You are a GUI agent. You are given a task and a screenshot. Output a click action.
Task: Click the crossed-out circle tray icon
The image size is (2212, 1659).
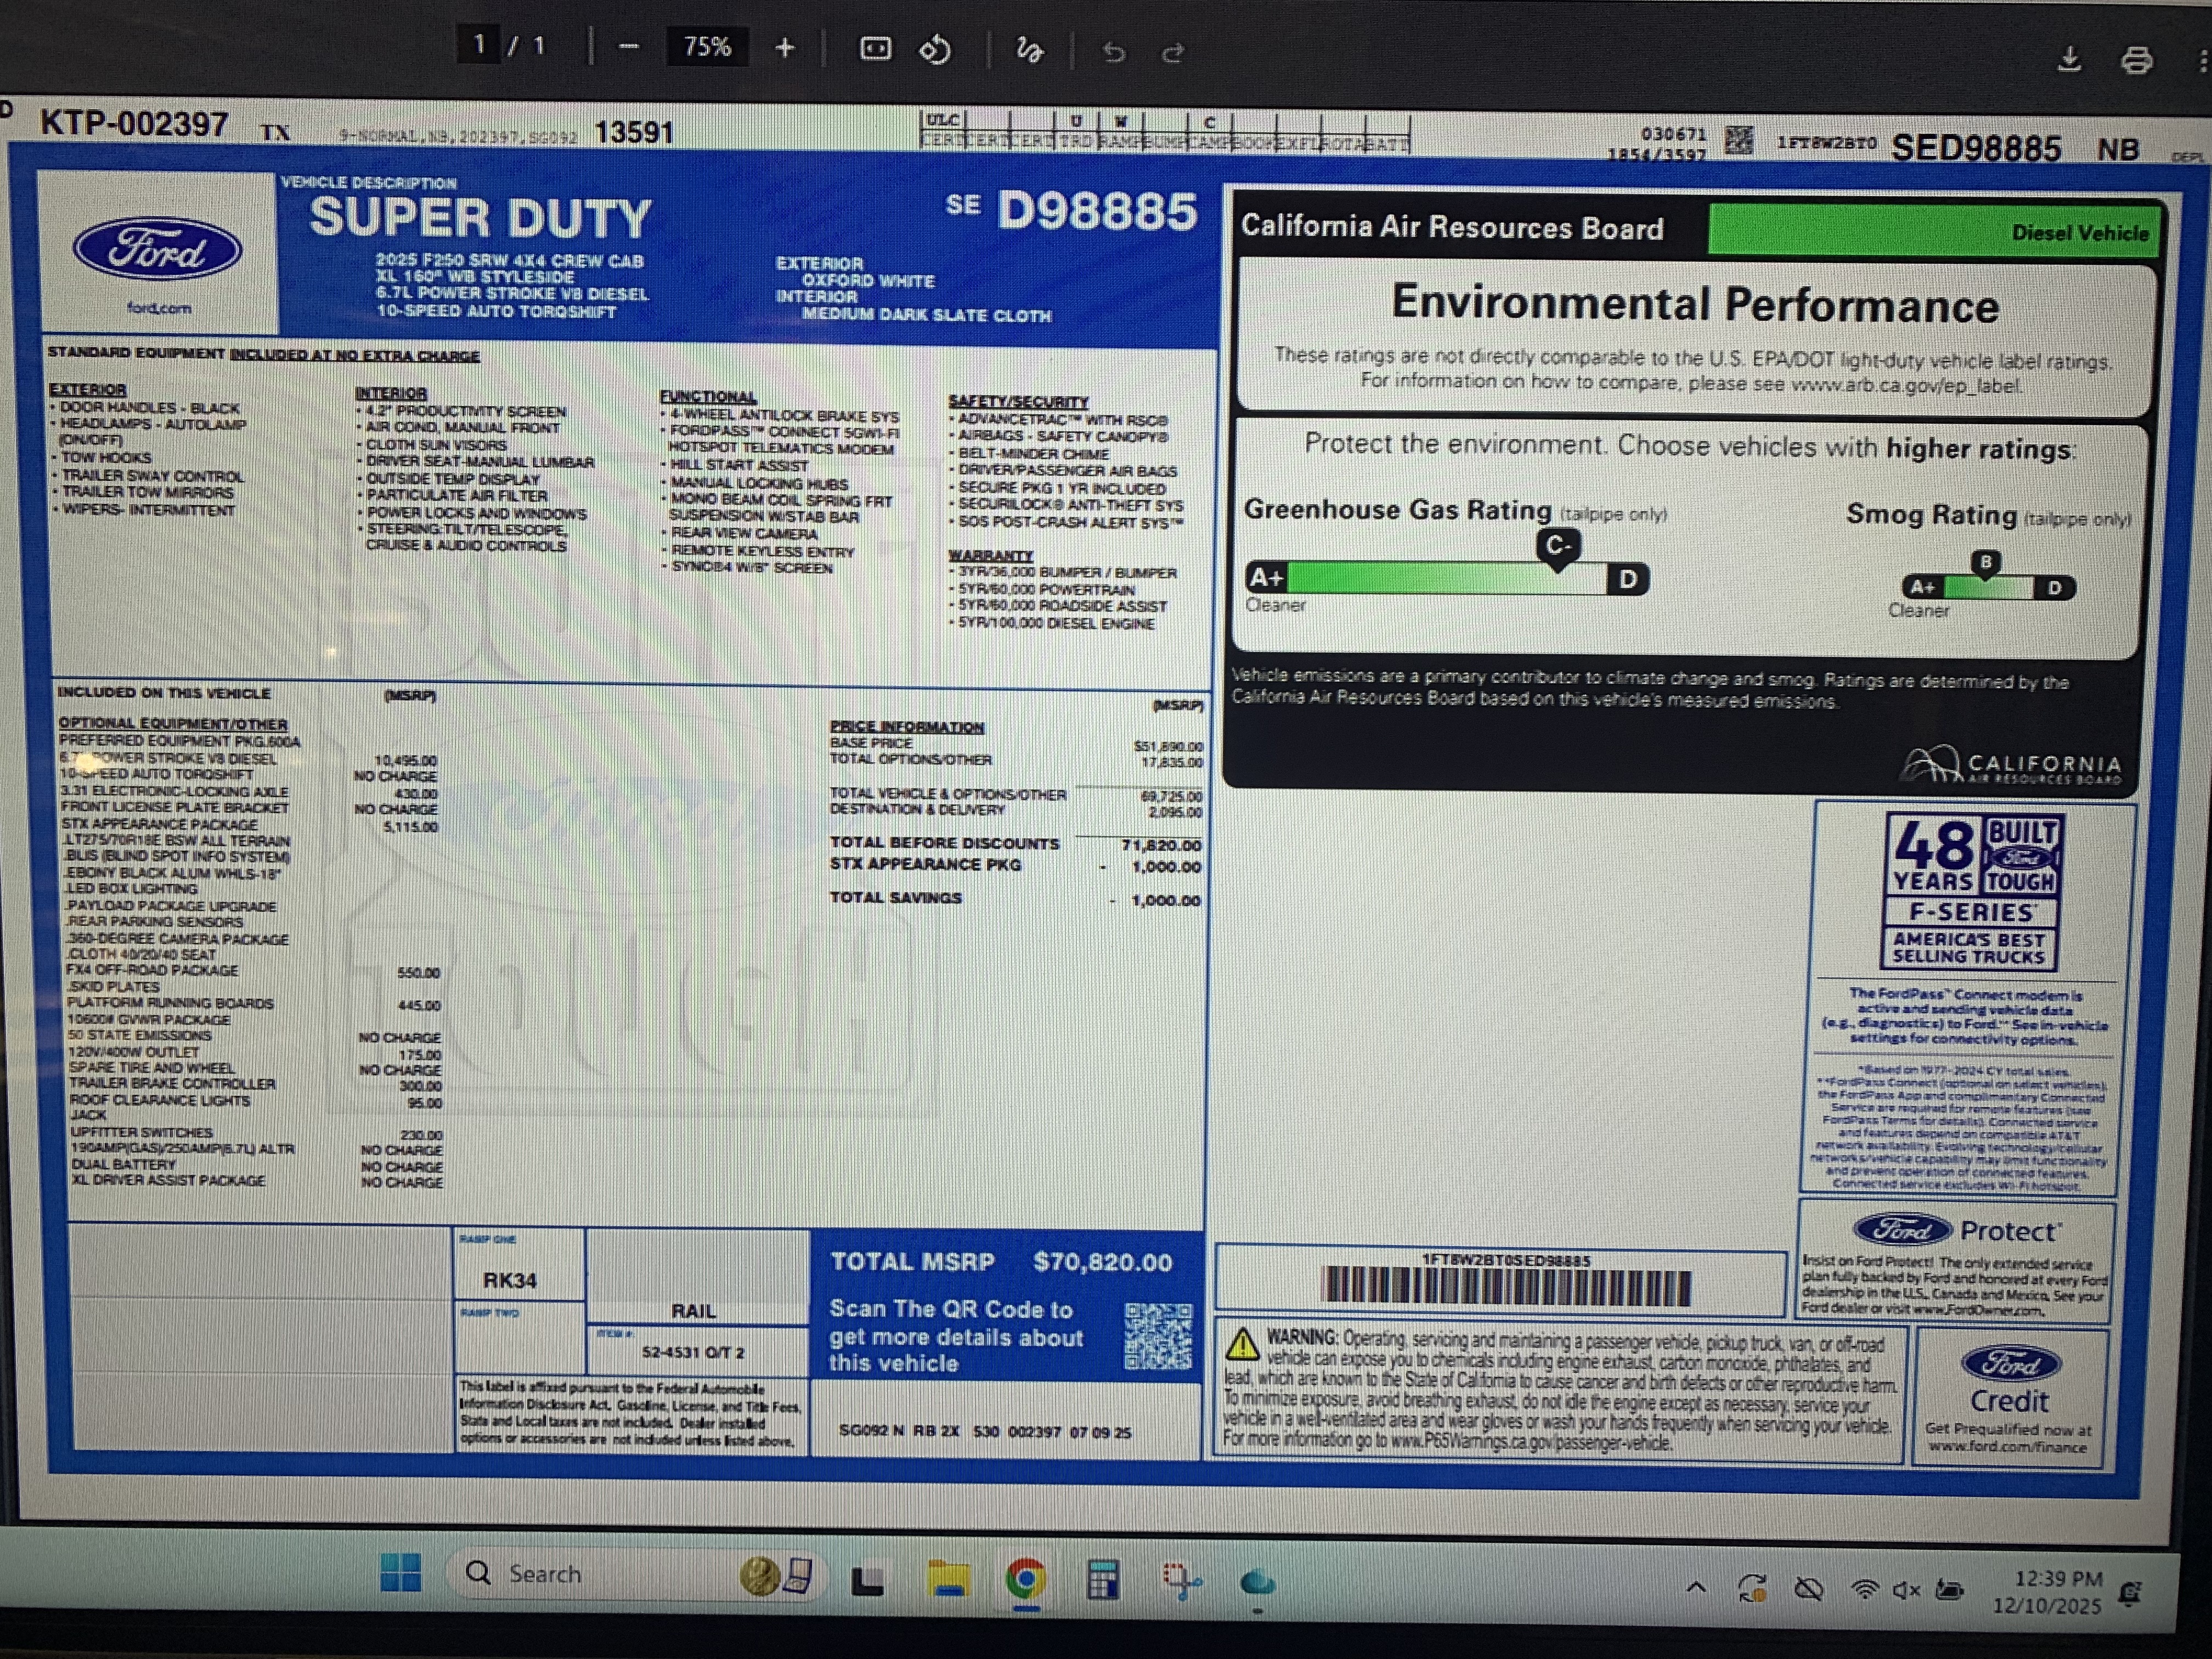point(1808,1589)
